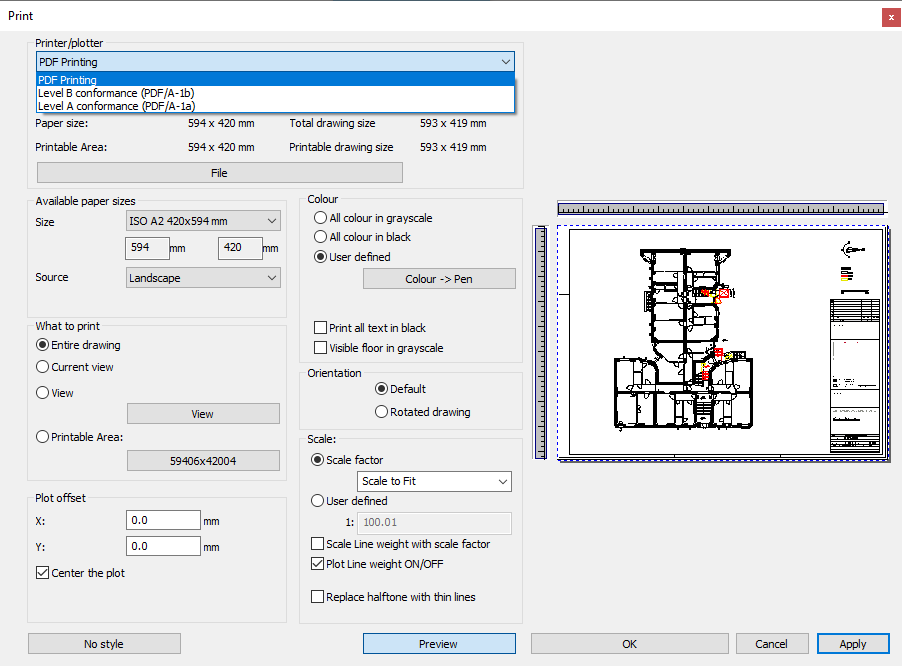902x666 pixels.
Task: Choose Level A conformance (PDF/A-1a) option
Action: pyautogui.click(x=116, y=106)
